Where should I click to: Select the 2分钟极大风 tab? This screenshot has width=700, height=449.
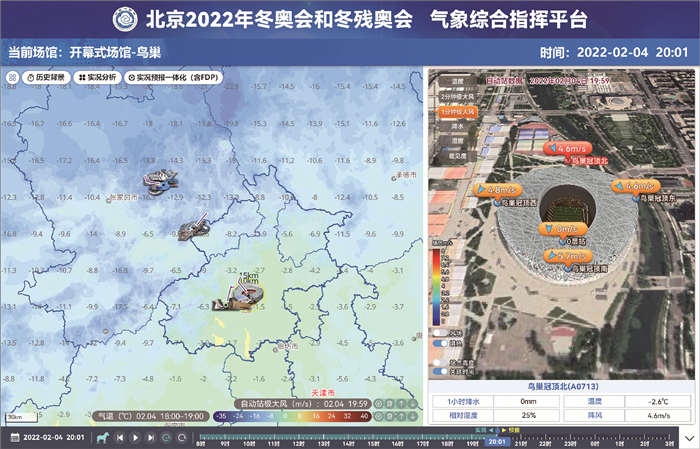pos(456,96)
